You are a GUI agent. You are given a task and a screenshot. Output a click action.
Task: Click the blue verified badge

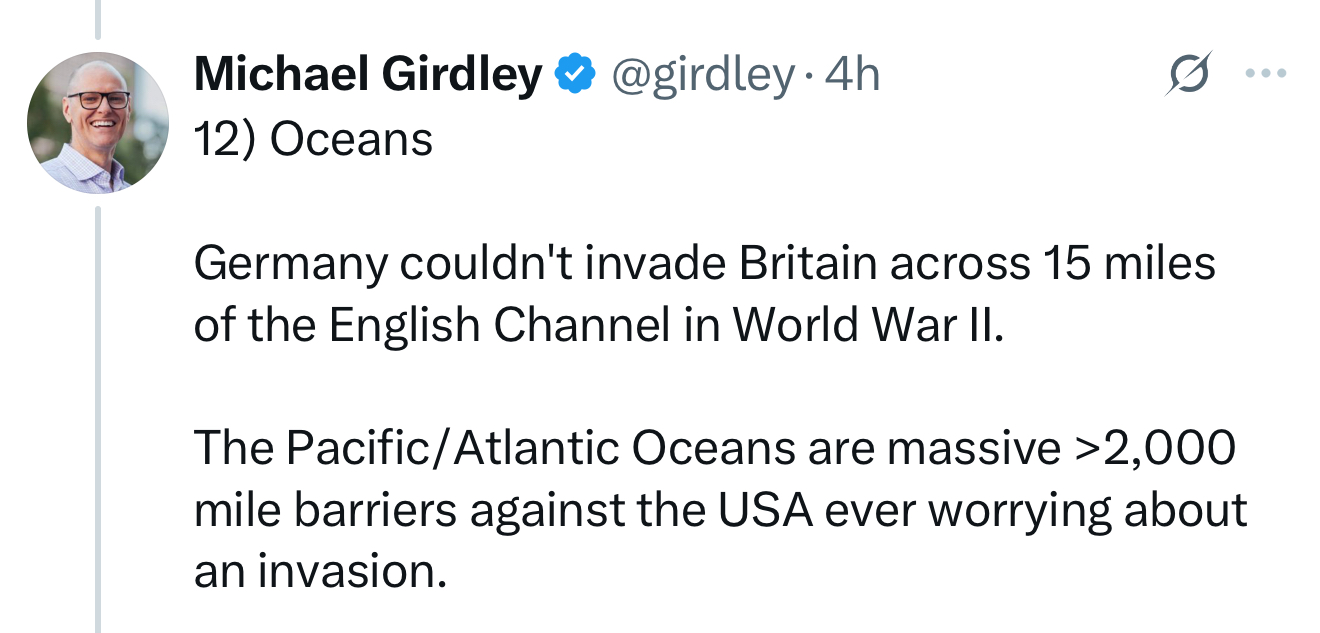coord(575,74)
